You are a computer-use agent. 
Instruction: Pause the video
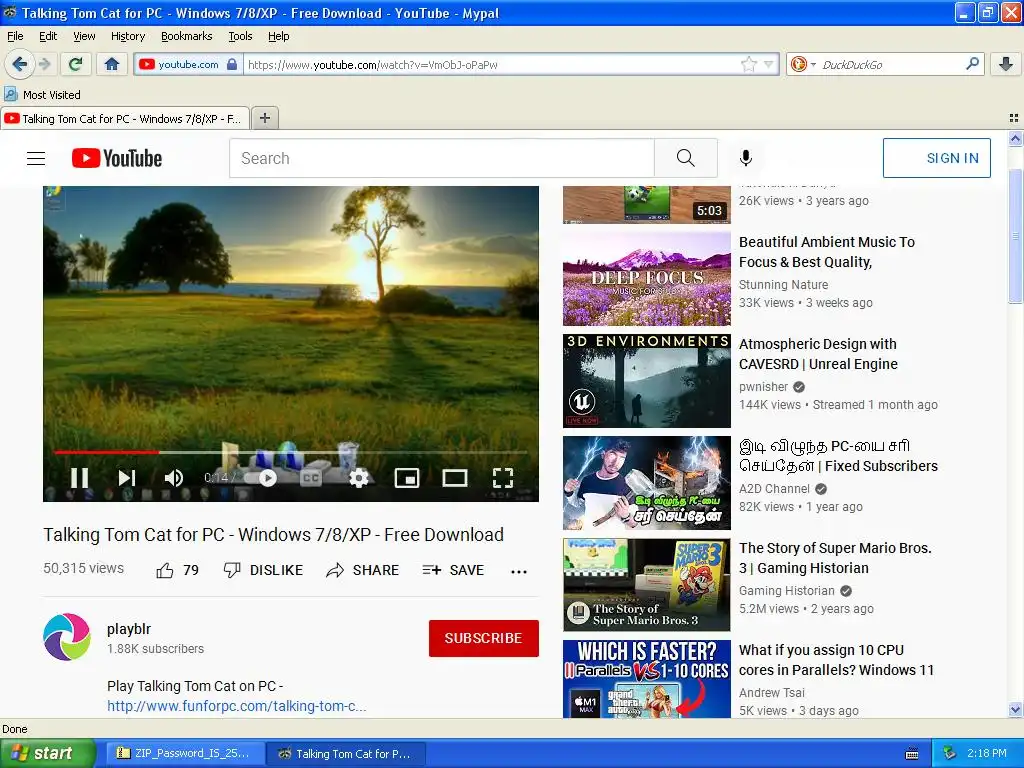[79, 478]
